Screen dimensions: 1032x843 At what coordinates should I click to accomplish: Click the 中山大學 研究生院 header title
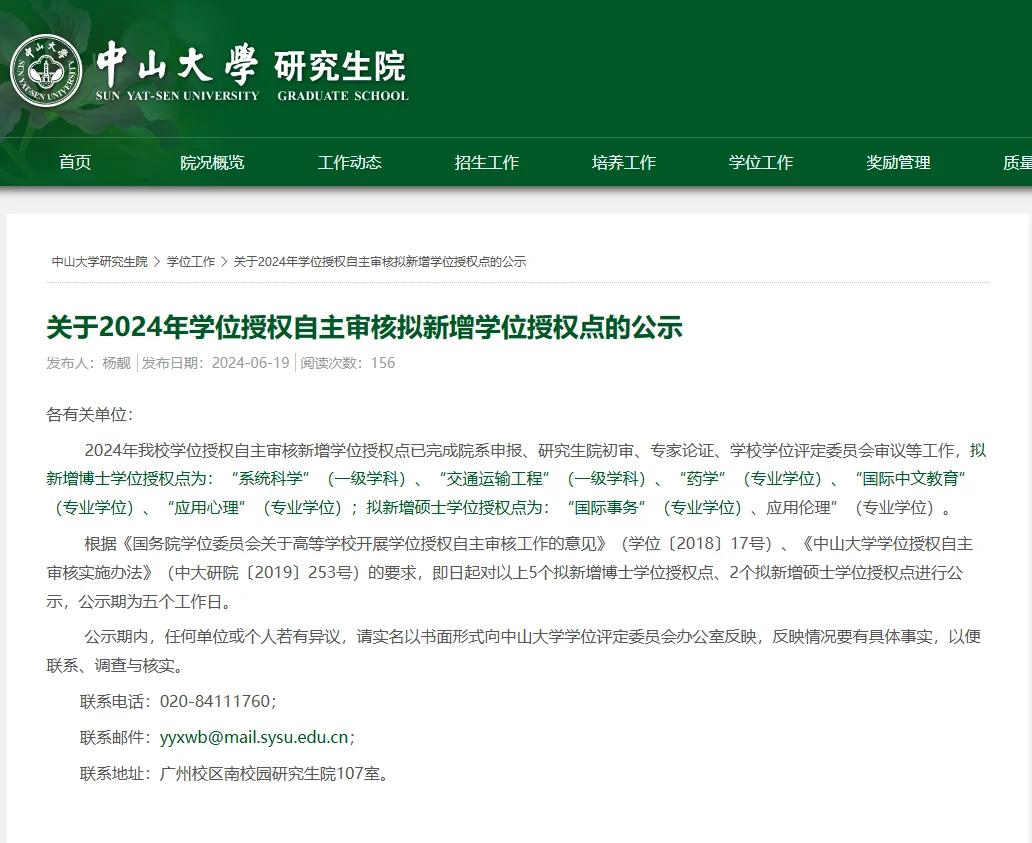(252, 71)
